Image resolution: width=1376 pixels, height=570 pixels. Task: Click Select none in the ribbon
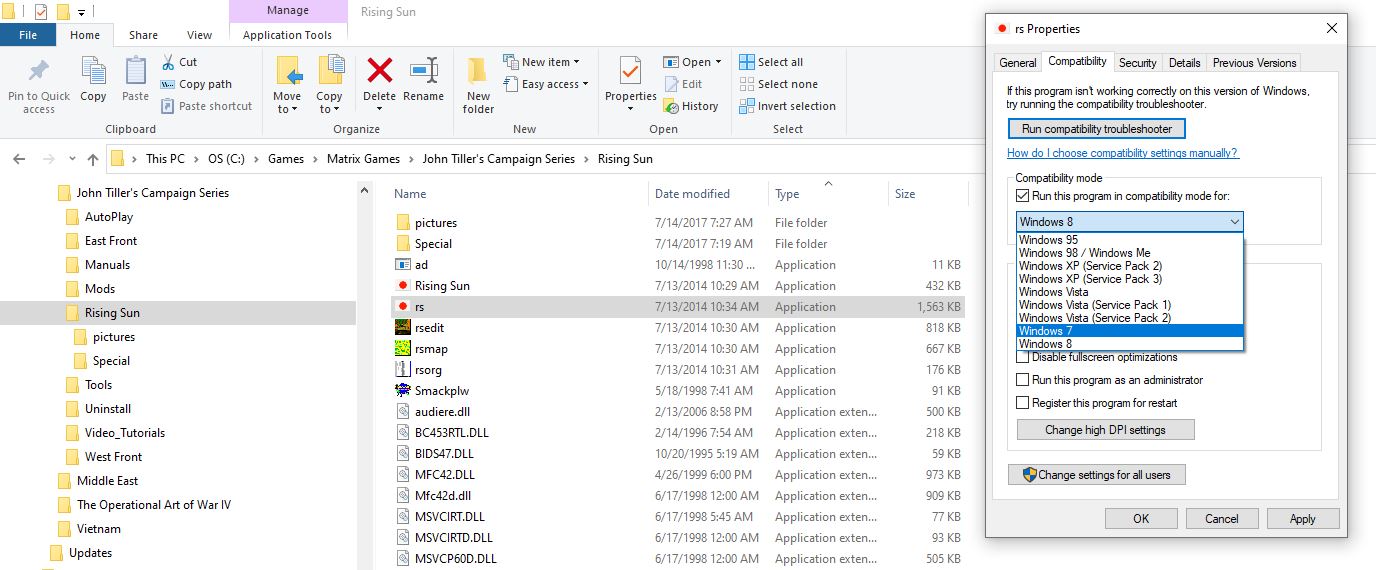click(x=778, y=84)
